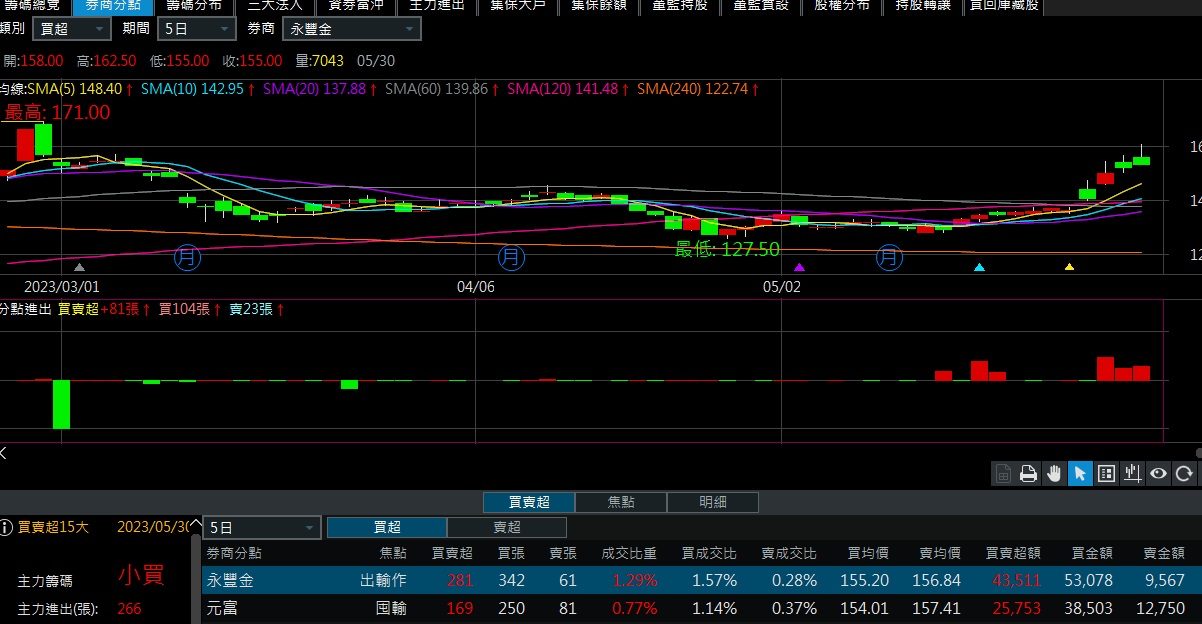Select the hand pan tool
The image size is (1202, 624).
coord(1054,474)
